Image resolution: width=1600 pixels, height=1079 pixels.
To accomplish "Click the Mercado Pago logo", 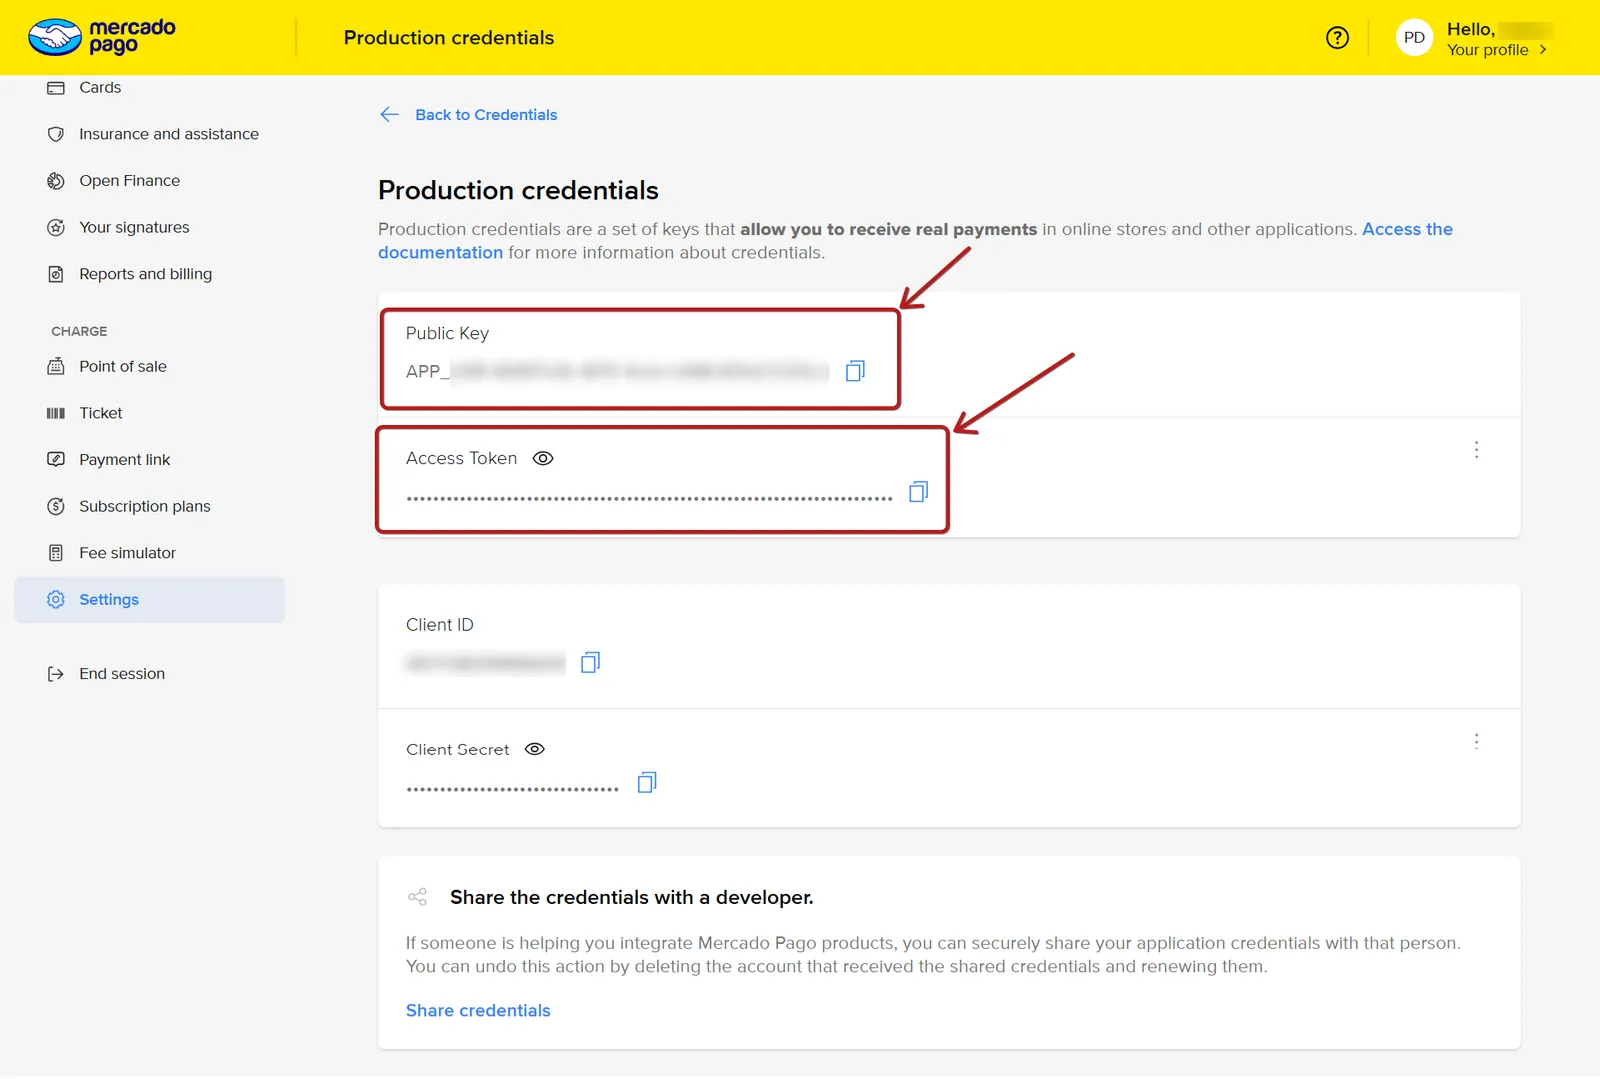I will tap(102, 37).
